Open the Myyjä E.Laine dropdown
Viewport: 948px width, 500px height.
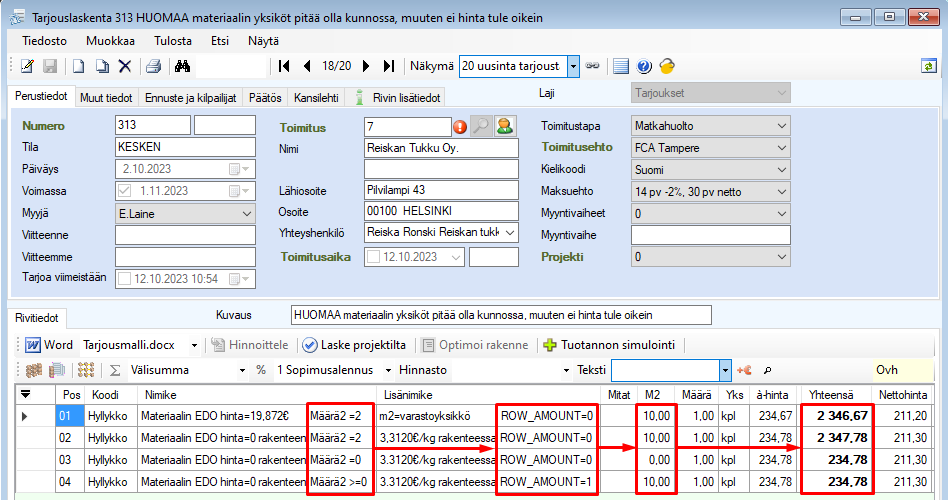(247, 213)
